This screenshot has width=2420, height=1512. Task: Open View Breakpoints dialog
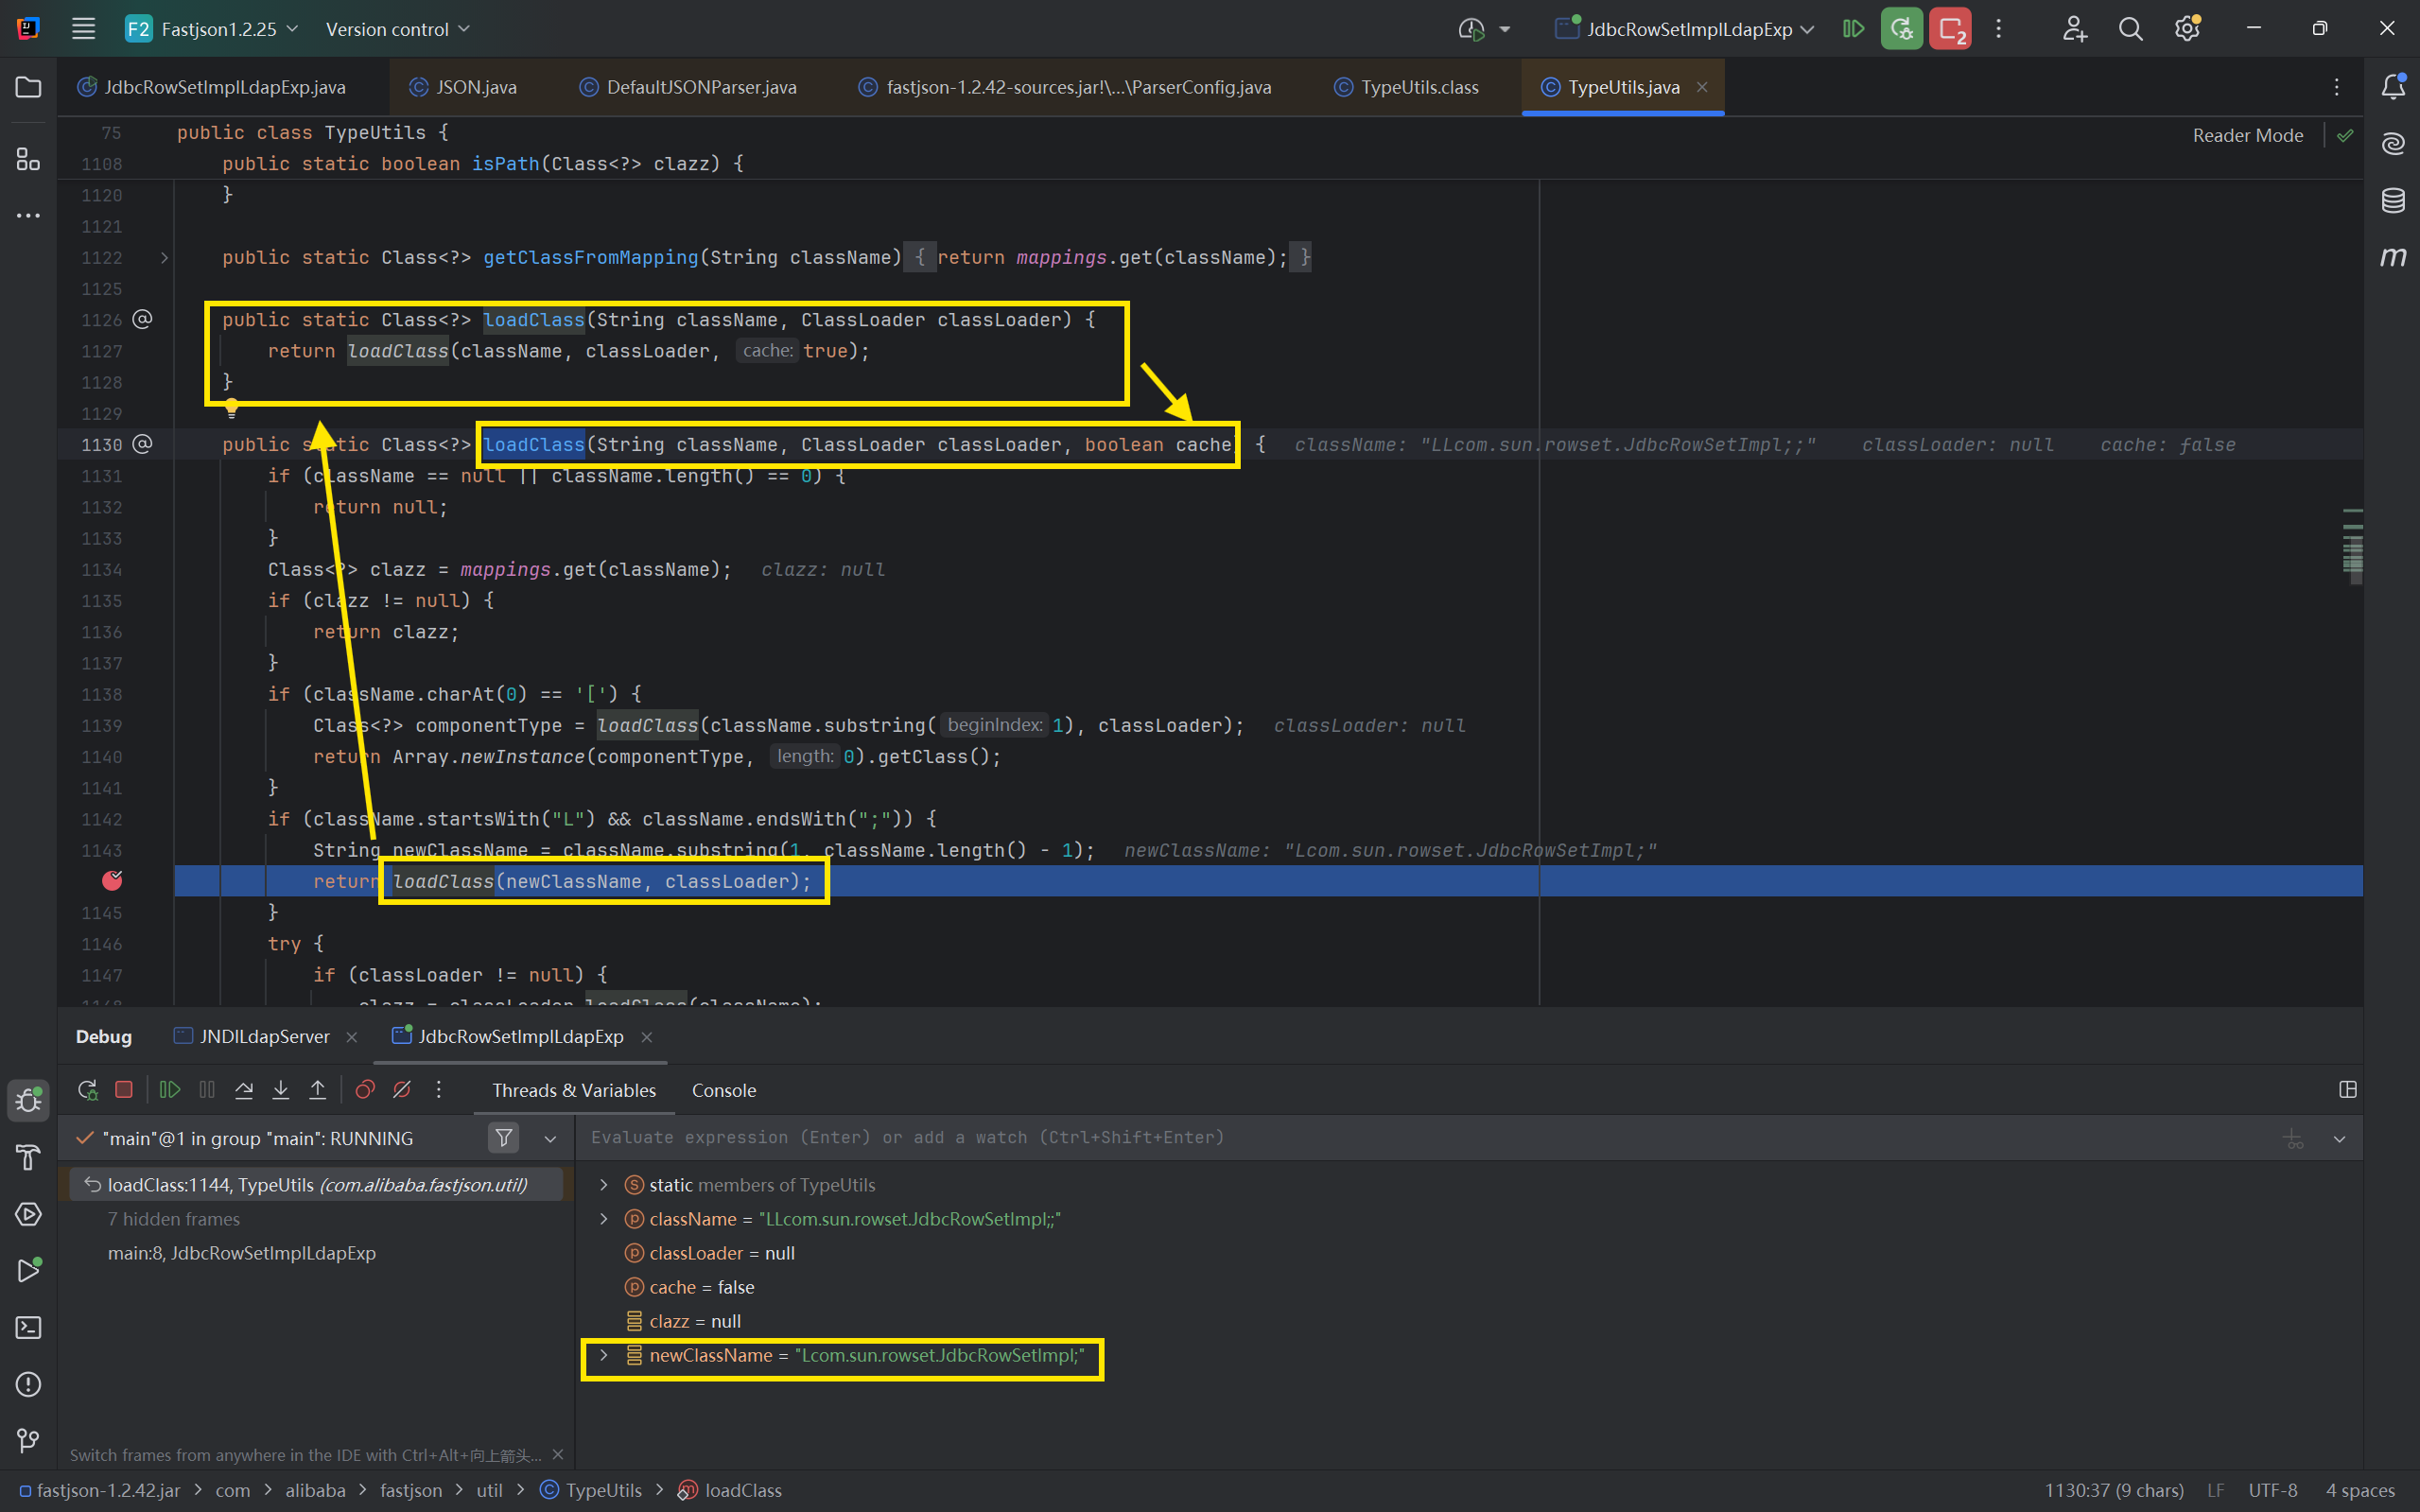[x=365, y=1090]
